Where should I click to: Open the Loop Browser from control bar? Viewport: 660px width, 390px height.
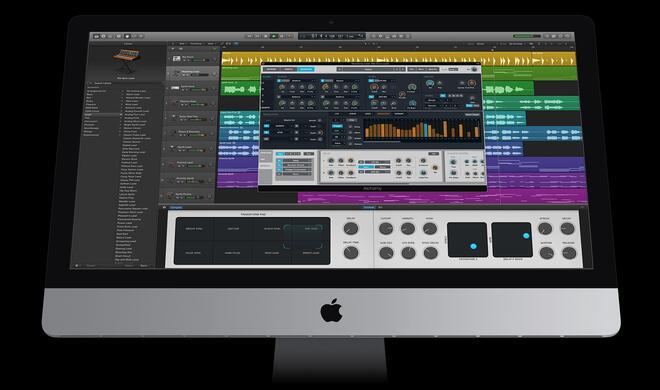click(x=561, y=37)
